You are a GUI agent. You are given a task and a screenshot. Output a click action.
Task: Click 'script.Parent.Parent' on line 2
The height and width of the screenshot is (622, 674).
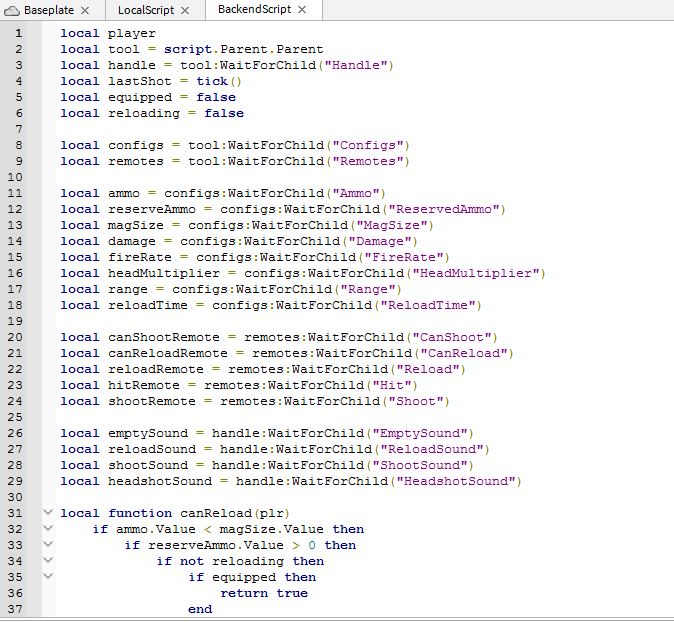243,49
